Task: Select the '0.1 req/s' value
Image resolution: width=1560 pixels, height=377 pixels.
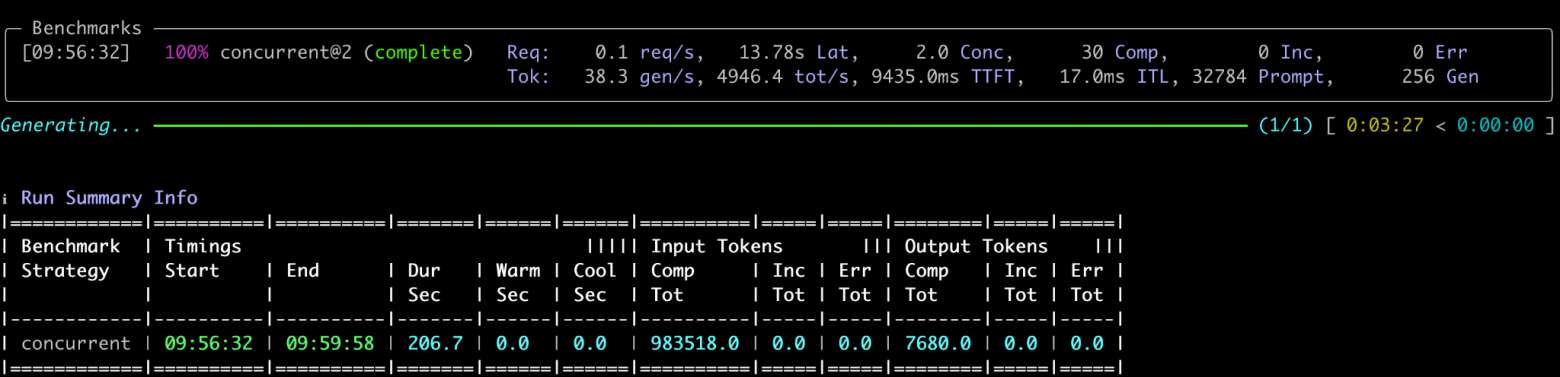Action: [x=649, y=52]
